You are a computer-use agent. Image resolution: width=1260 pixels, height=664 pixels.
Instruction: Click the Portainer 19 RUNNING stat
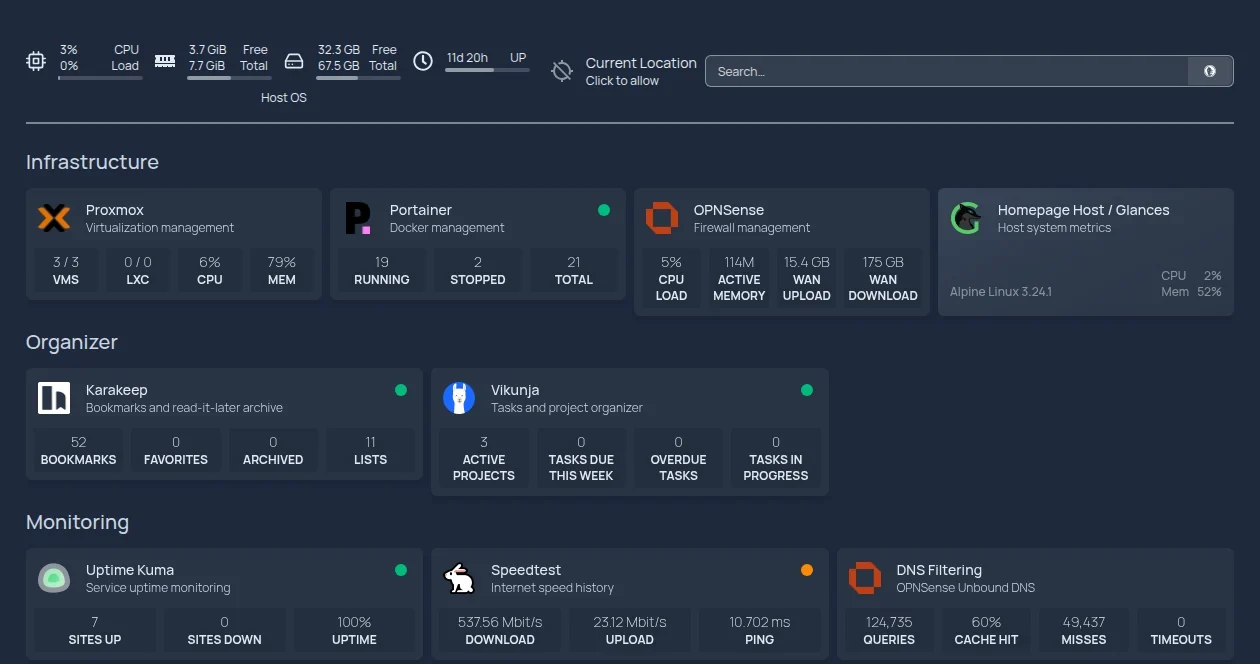382,270
